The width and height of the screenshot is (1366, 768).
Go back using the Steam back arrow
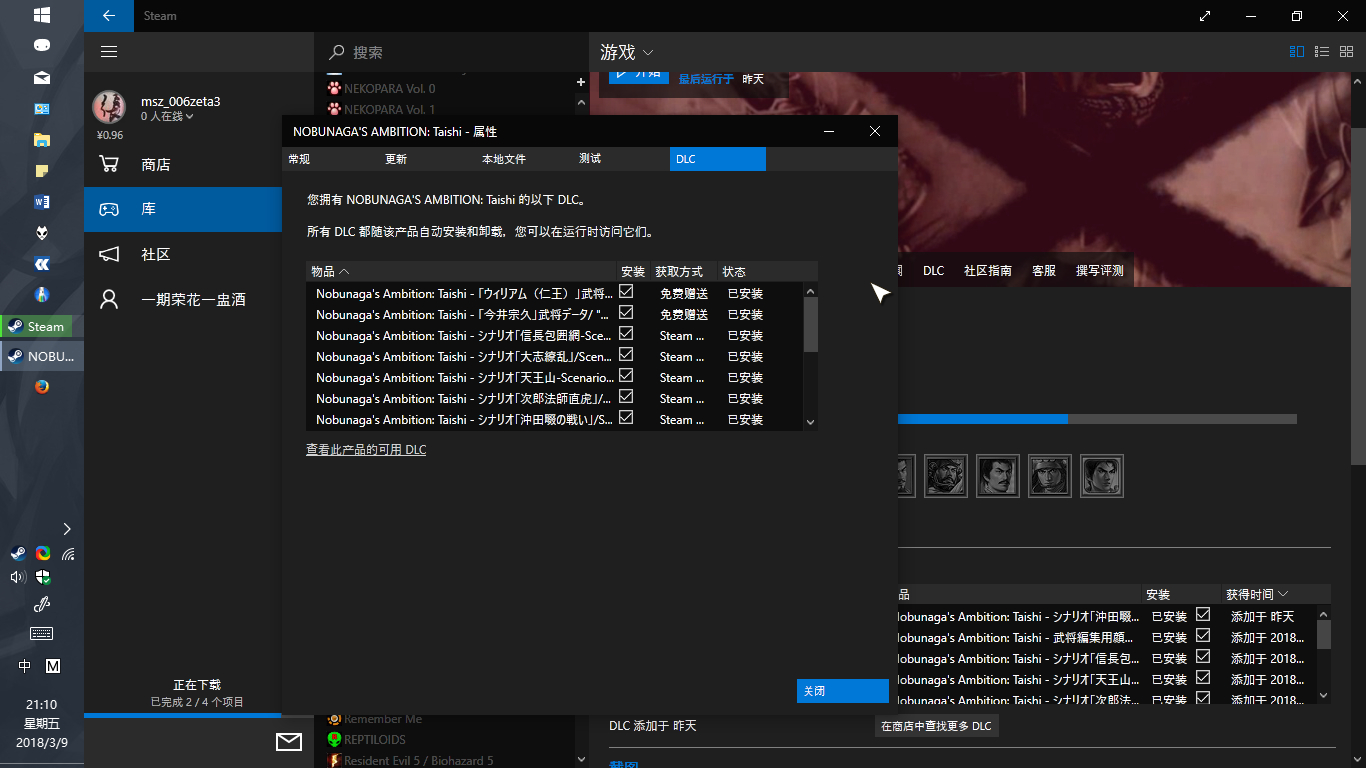(x=109, y=16)
